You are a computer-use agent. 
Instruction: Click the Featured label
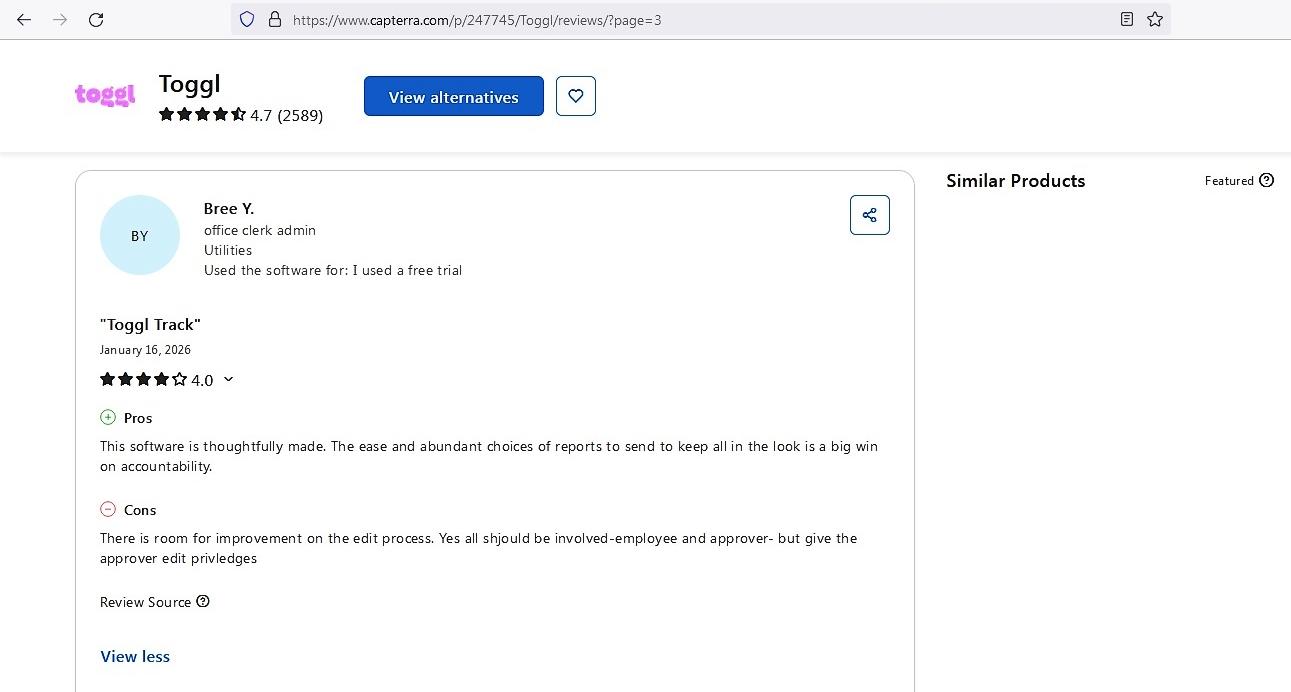click(x=1229, y=181)
